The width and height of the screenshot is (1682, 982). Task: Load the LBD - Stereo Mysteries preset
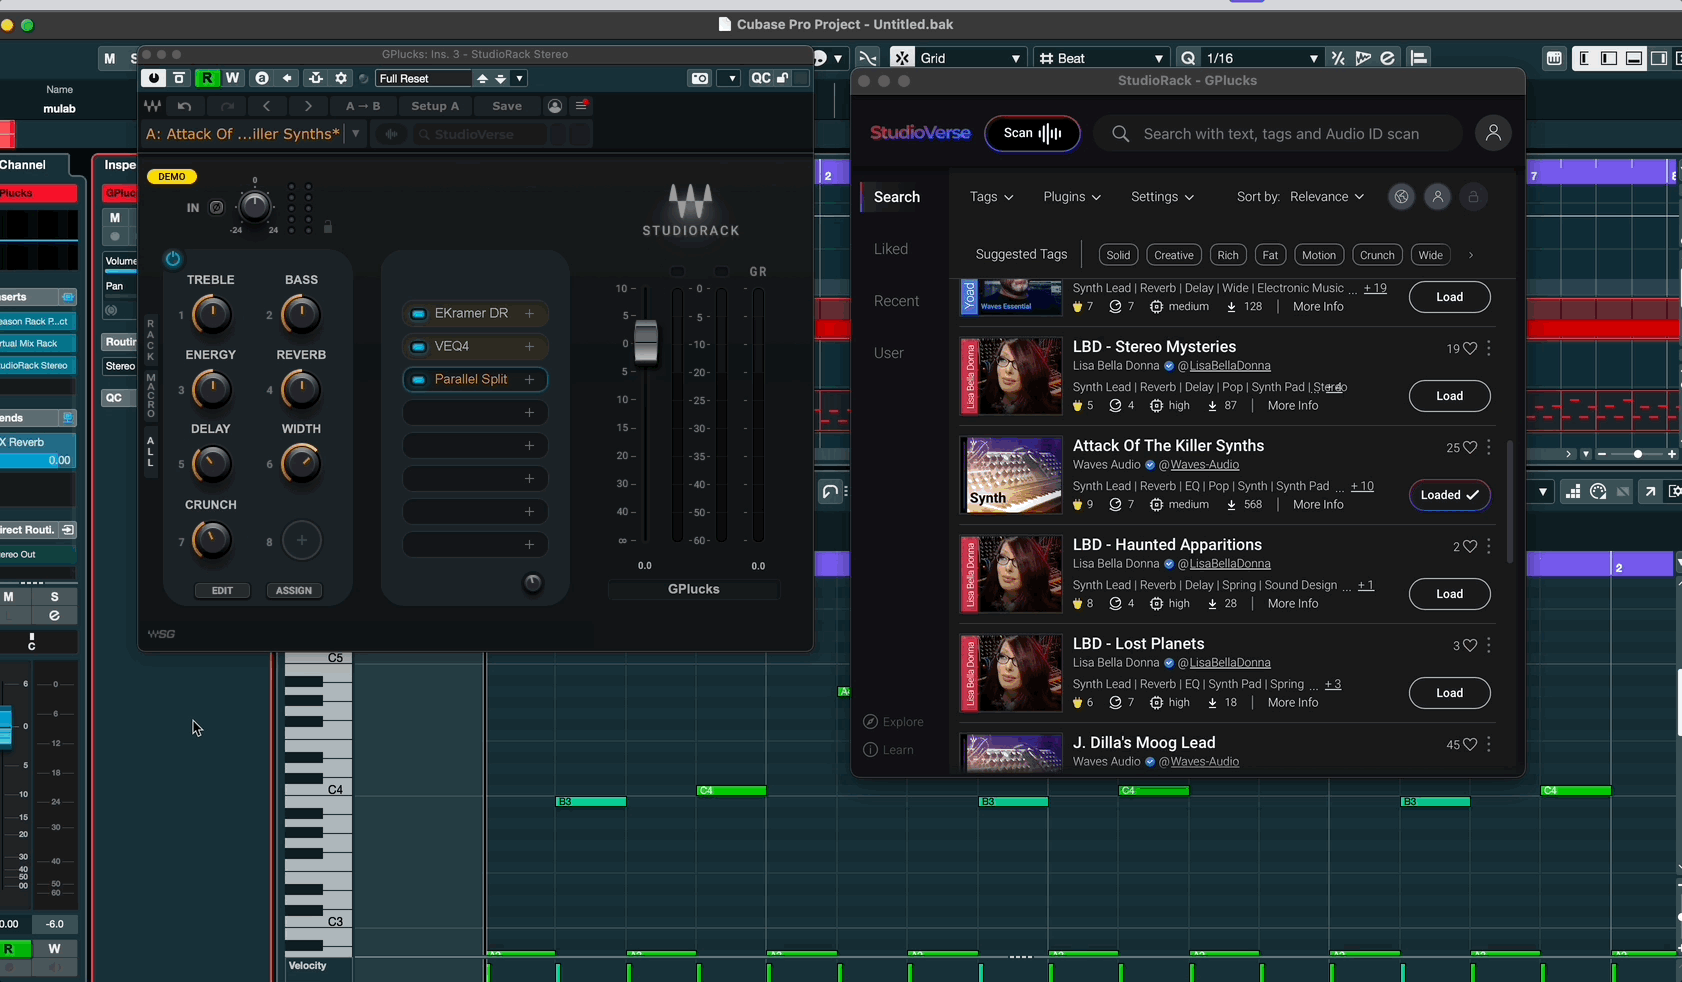pyautogui.click(x=1449, y=396)
